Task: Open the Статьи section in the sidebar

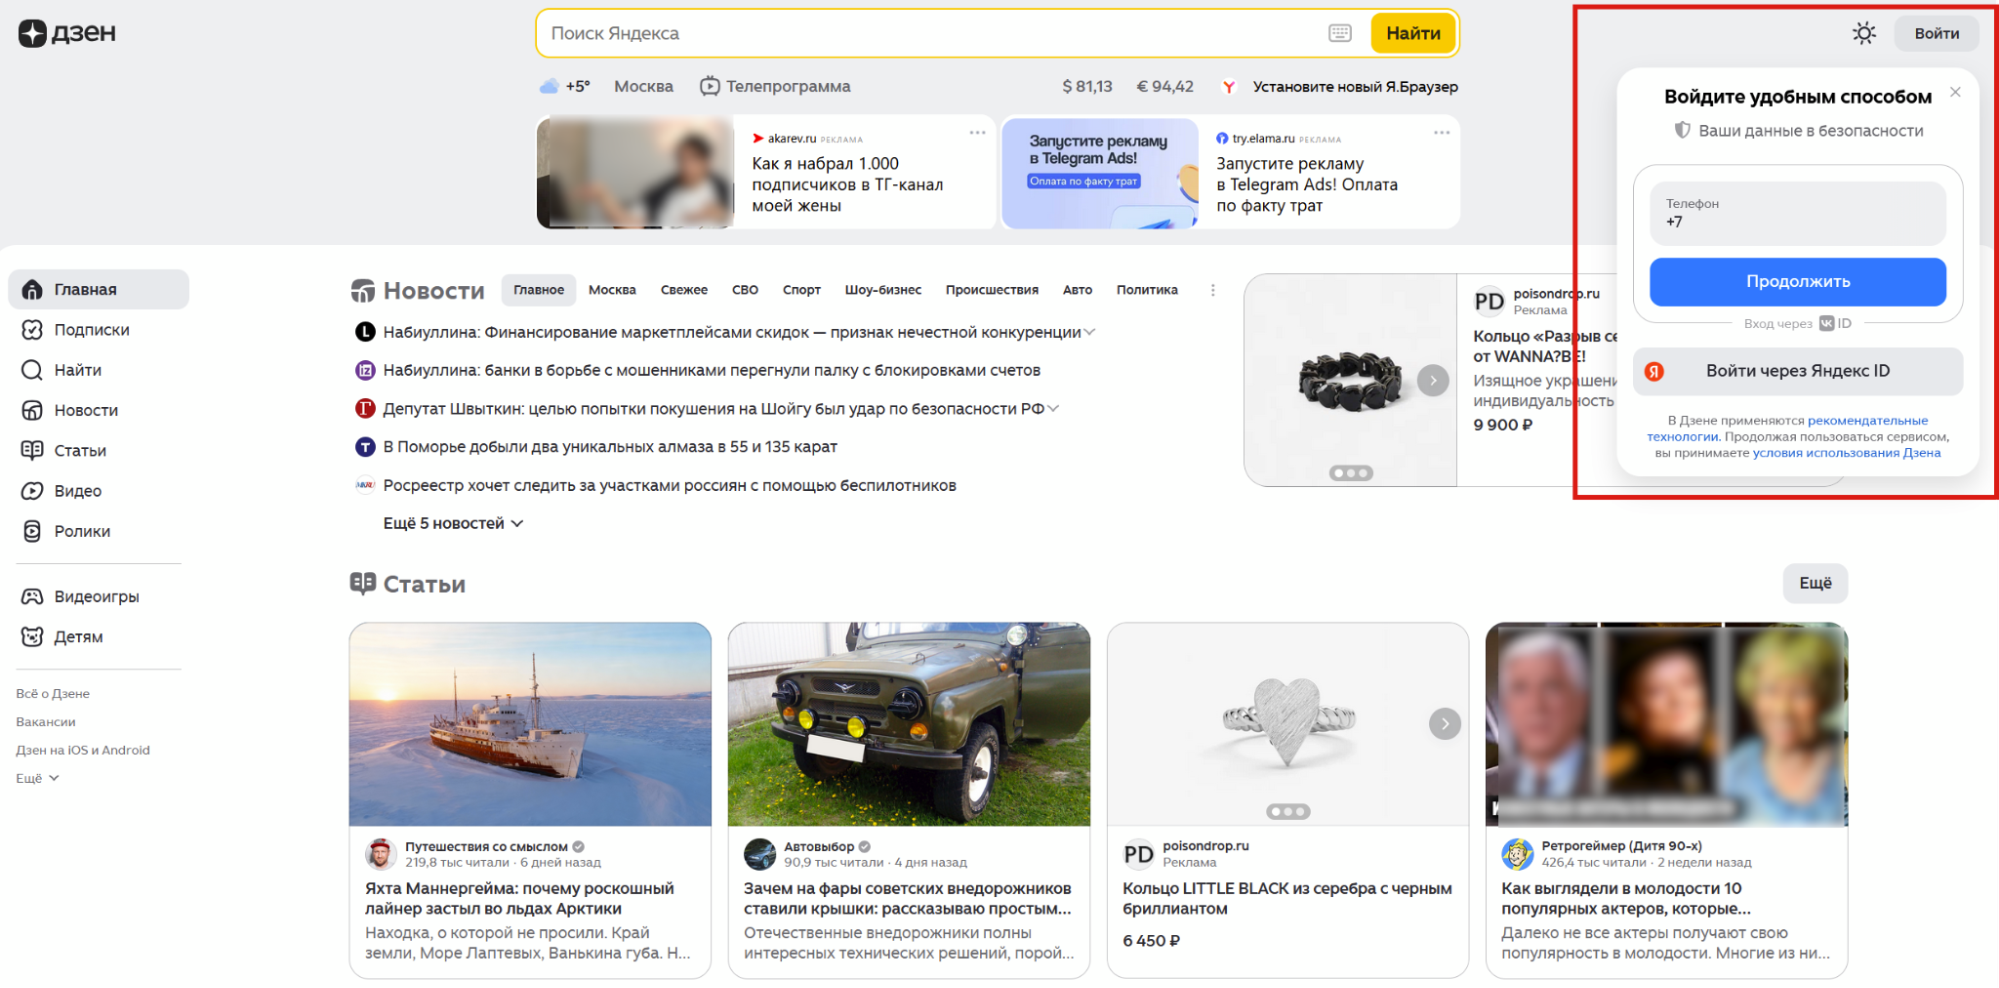Action: (x=80, y=450)
